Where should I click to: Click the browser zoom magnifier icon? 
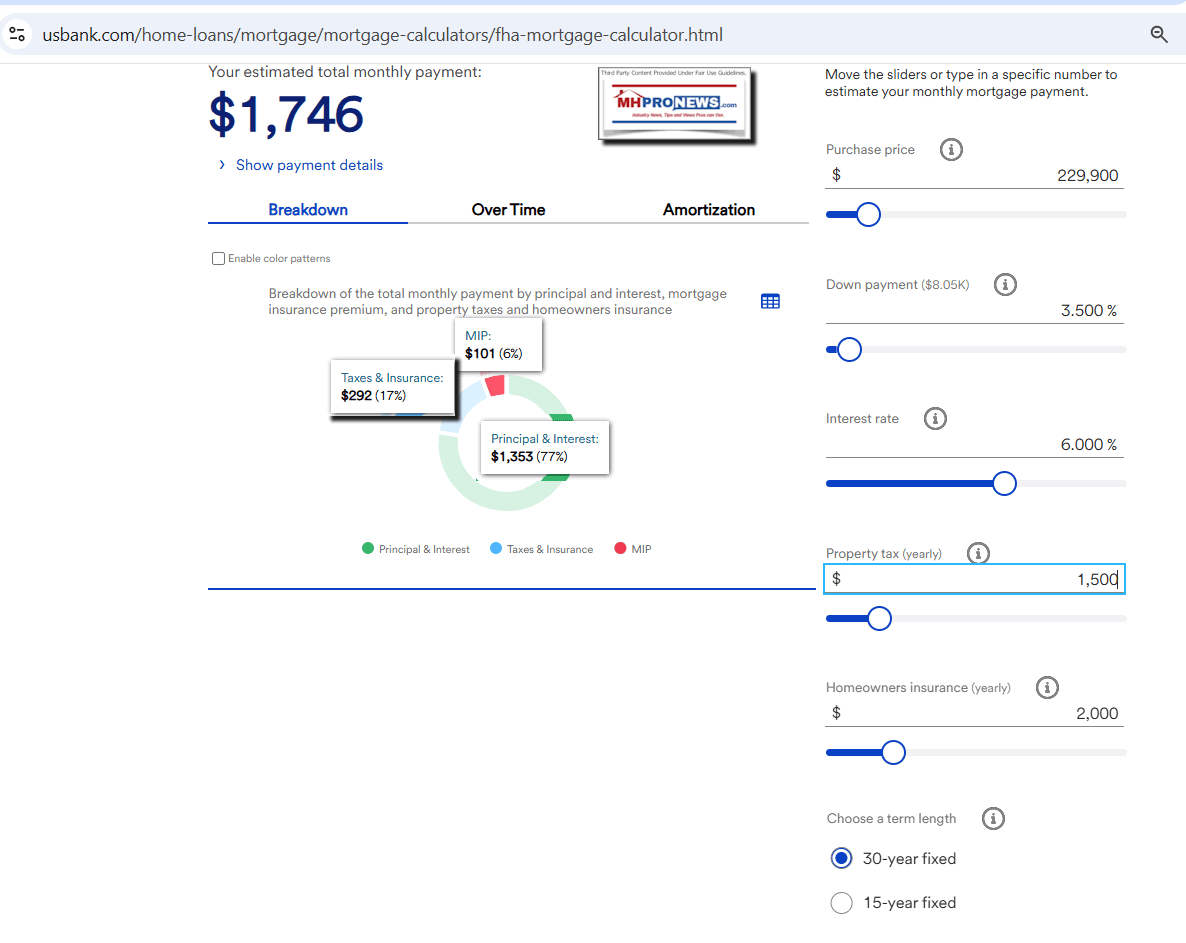pos(1159,35)
